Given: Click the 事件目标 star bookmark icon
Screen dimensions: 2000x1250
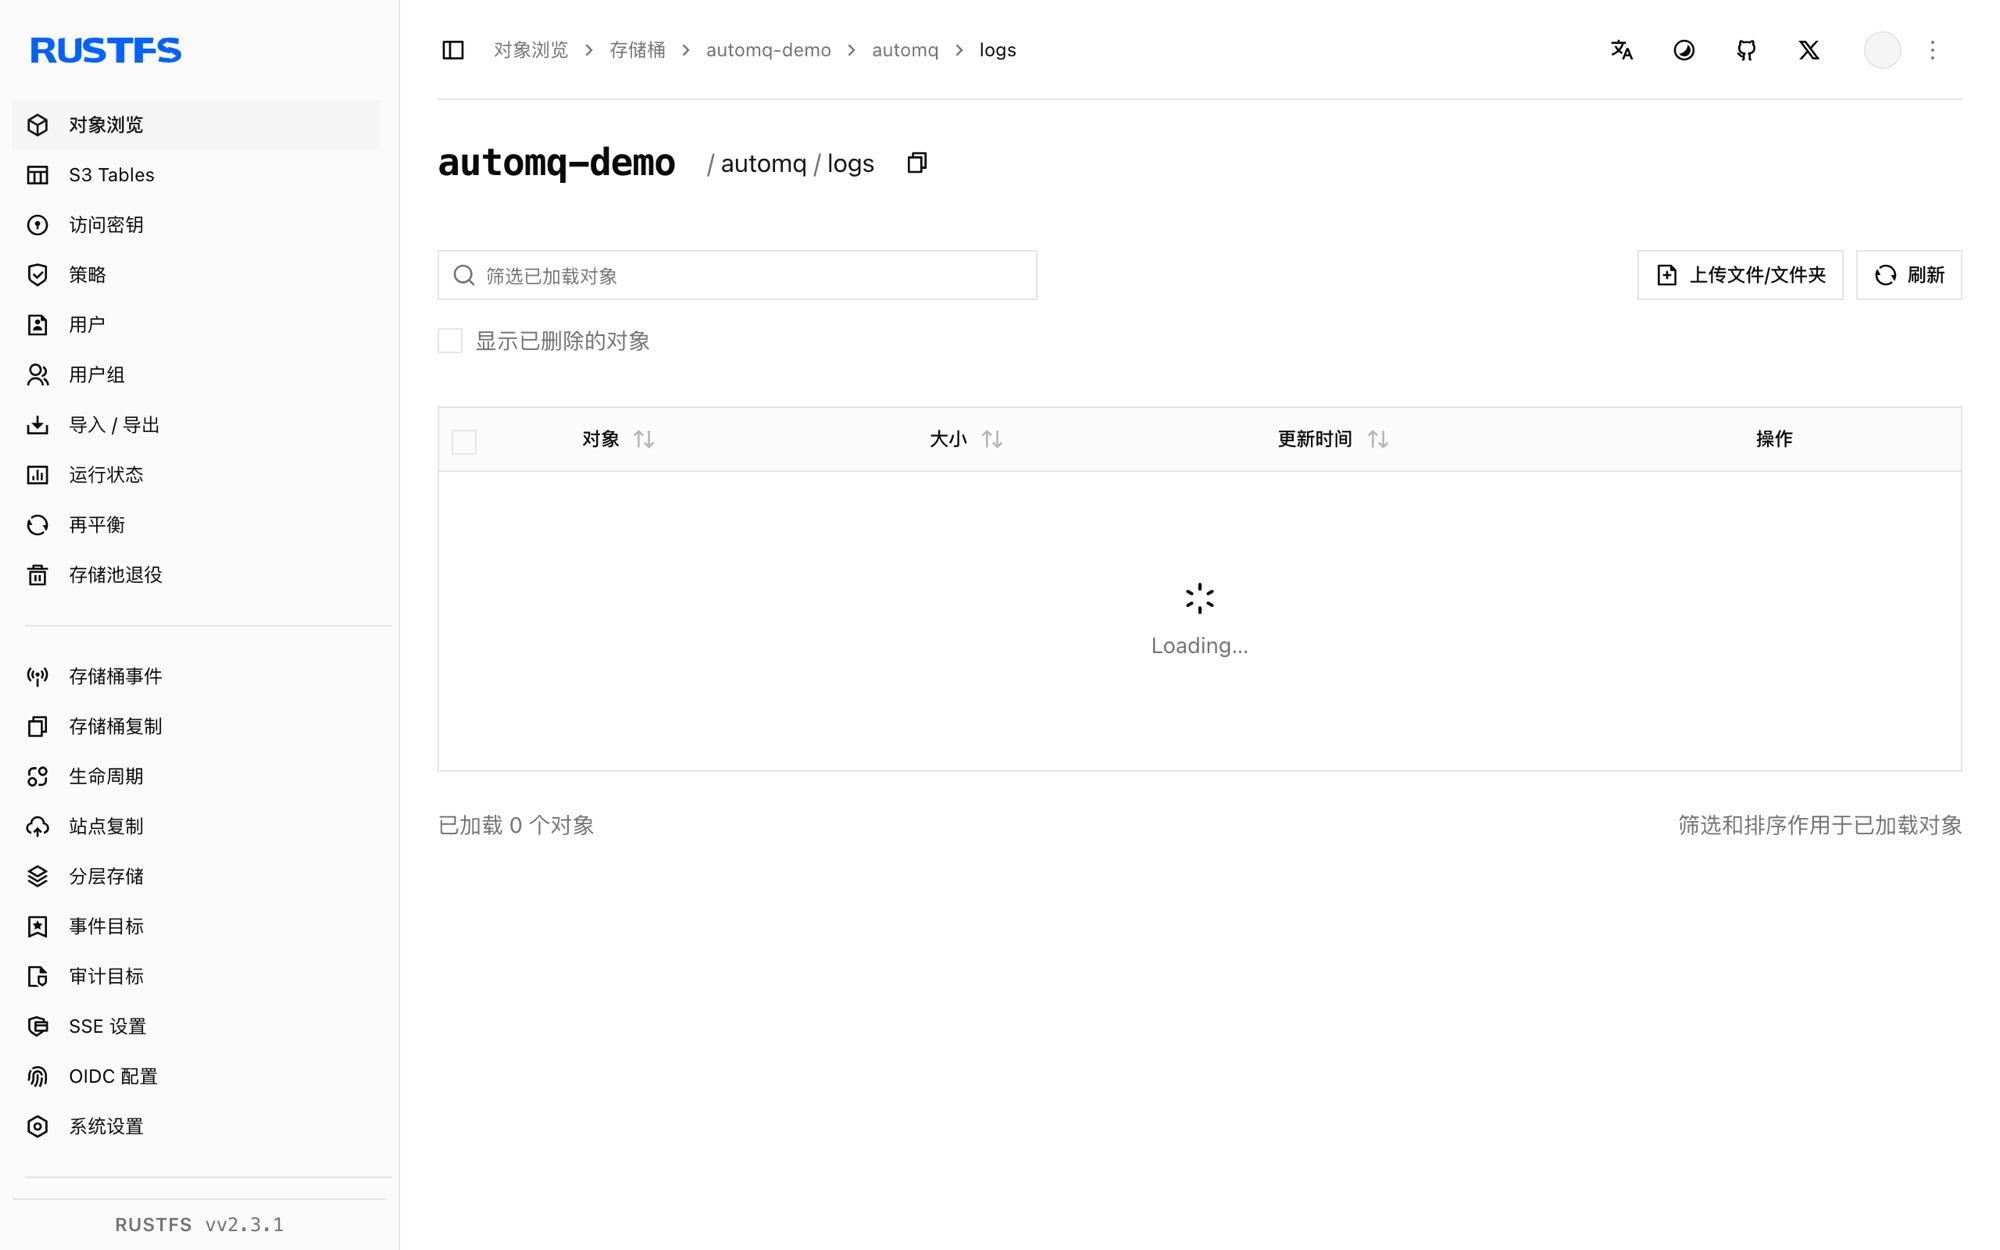Looking at the screenshot, I should tap(38, 927).
